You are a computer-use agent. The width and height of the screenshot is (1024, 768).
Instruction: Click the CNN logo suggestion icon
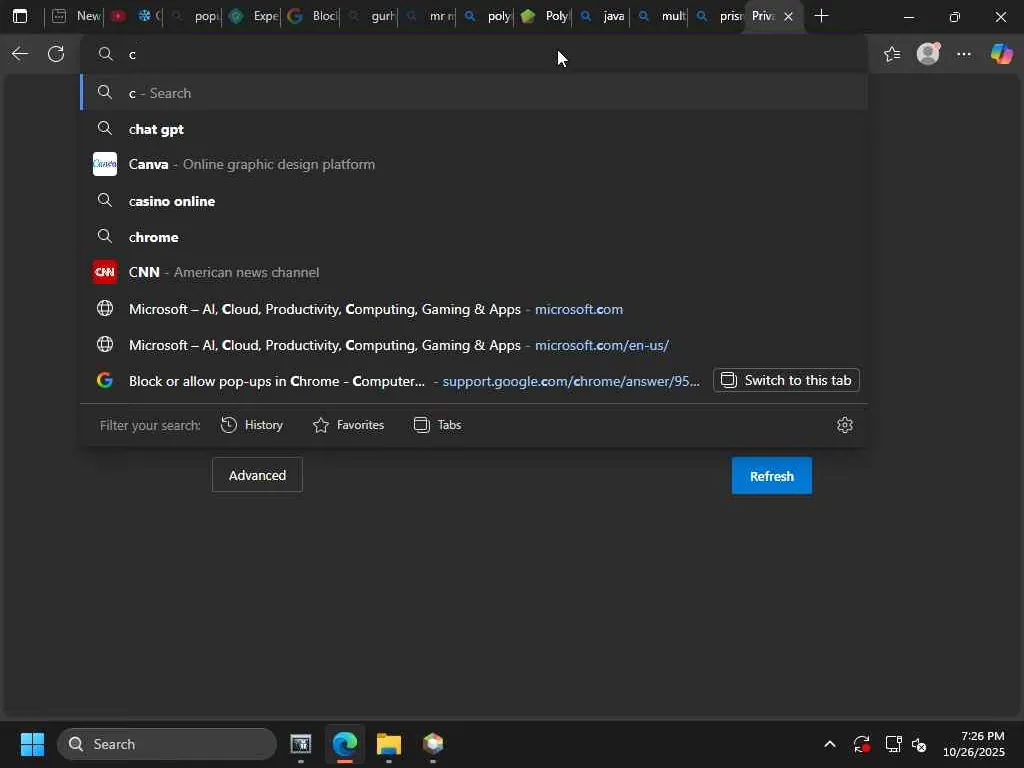[104, 272]
